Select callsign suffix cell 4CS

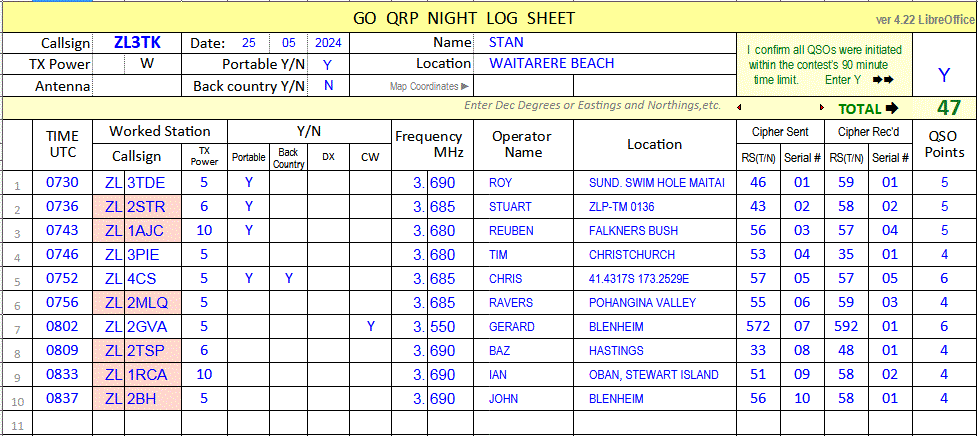(153, 278)
